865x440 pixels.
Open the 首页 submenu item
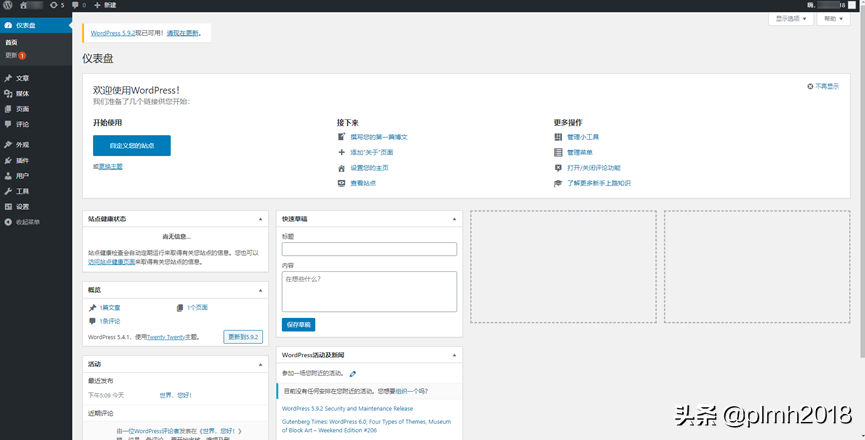(12, 42)
